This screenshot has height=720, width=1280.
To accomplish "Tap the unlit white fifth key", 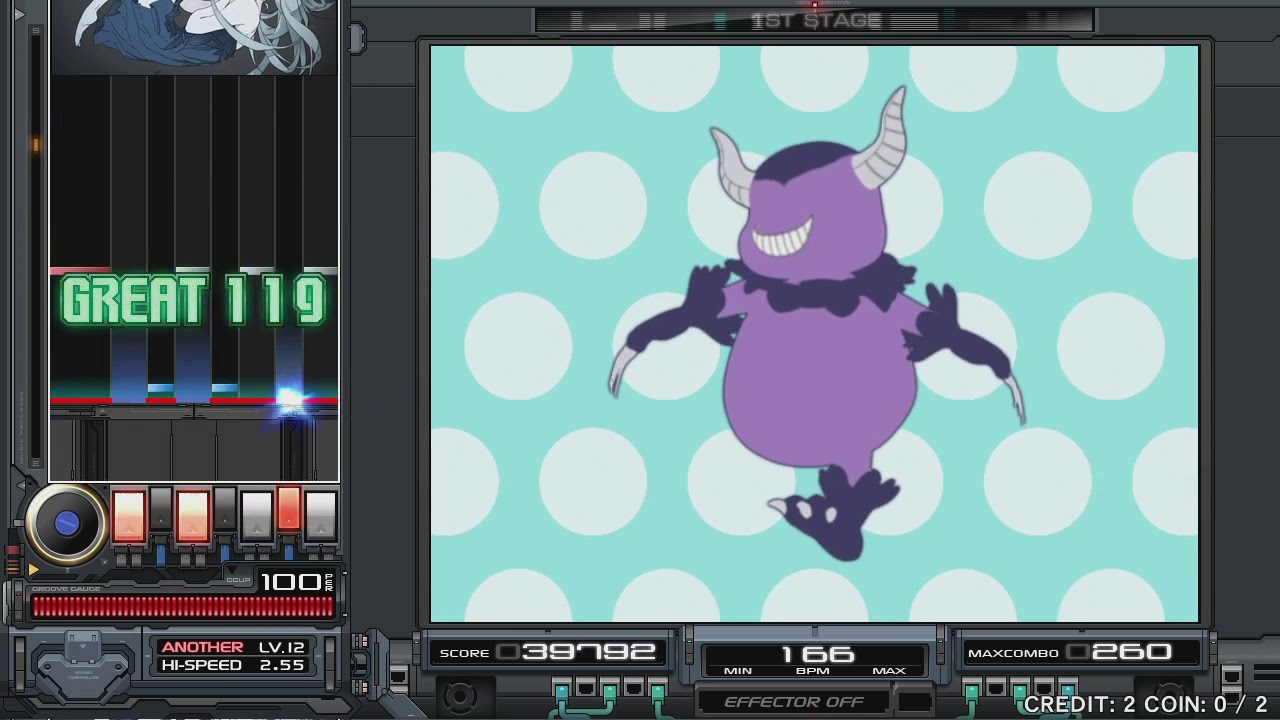I will [257, 517].
